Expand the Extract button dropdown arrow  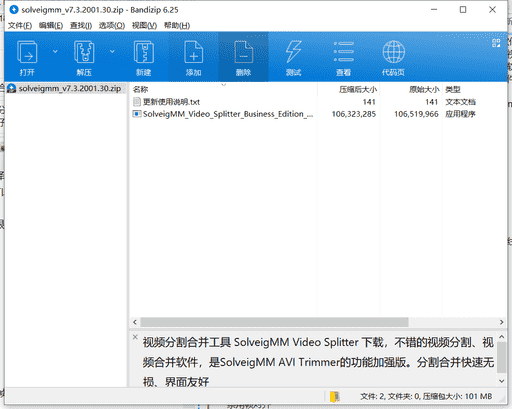click(112, 52)
